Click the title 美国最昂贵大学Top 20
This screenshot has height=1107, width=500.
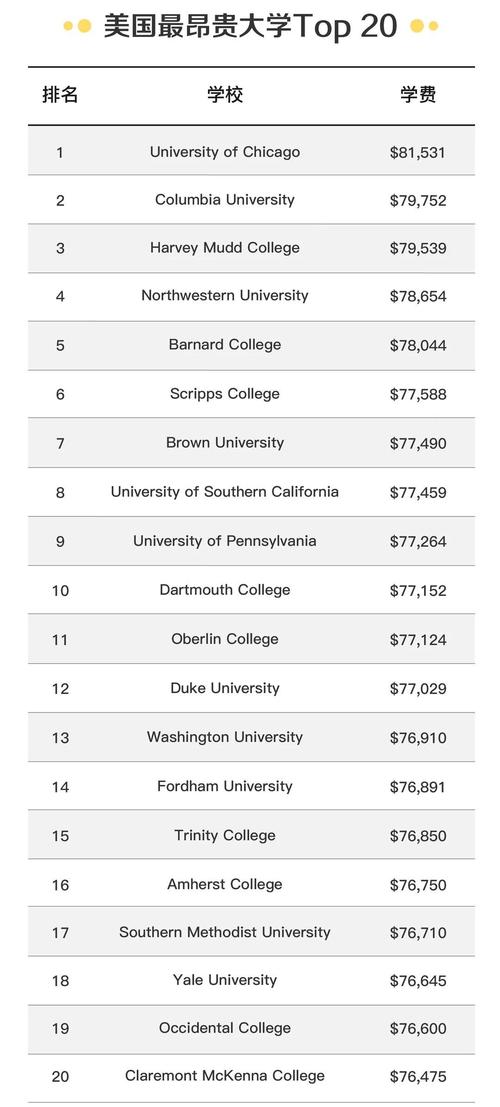point(251,26)
